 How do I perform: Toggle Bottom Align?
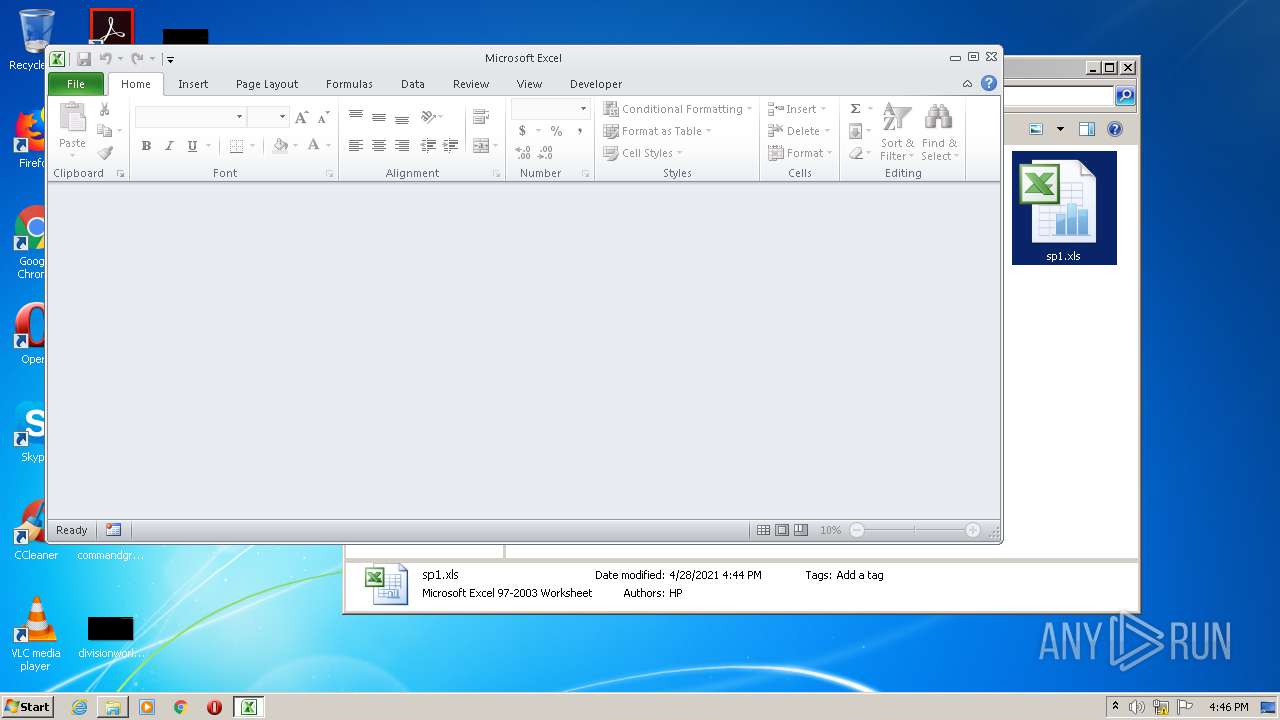(402, 117)
